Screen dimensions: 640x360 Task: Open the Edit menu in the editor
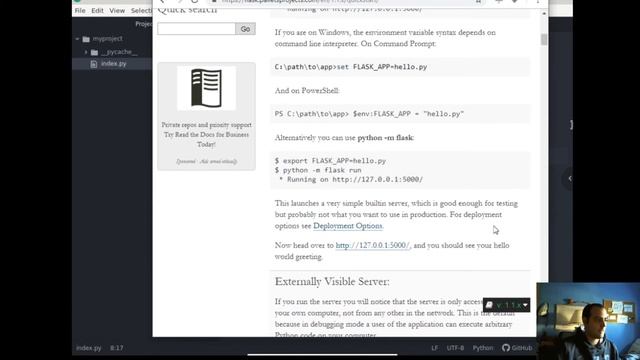pyautogui.click(x=97, y=11)
